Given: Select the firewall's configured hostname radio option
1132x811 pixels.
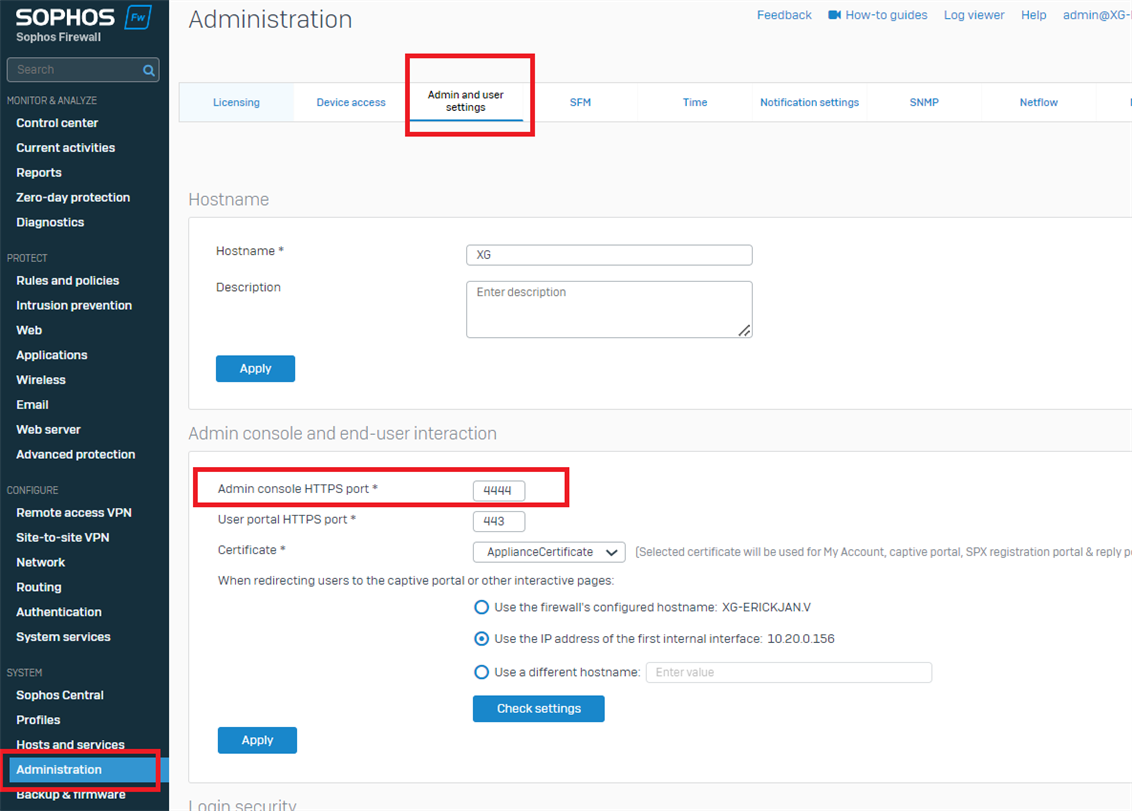Looking at the screenshot, I should (x=482, y=607).
